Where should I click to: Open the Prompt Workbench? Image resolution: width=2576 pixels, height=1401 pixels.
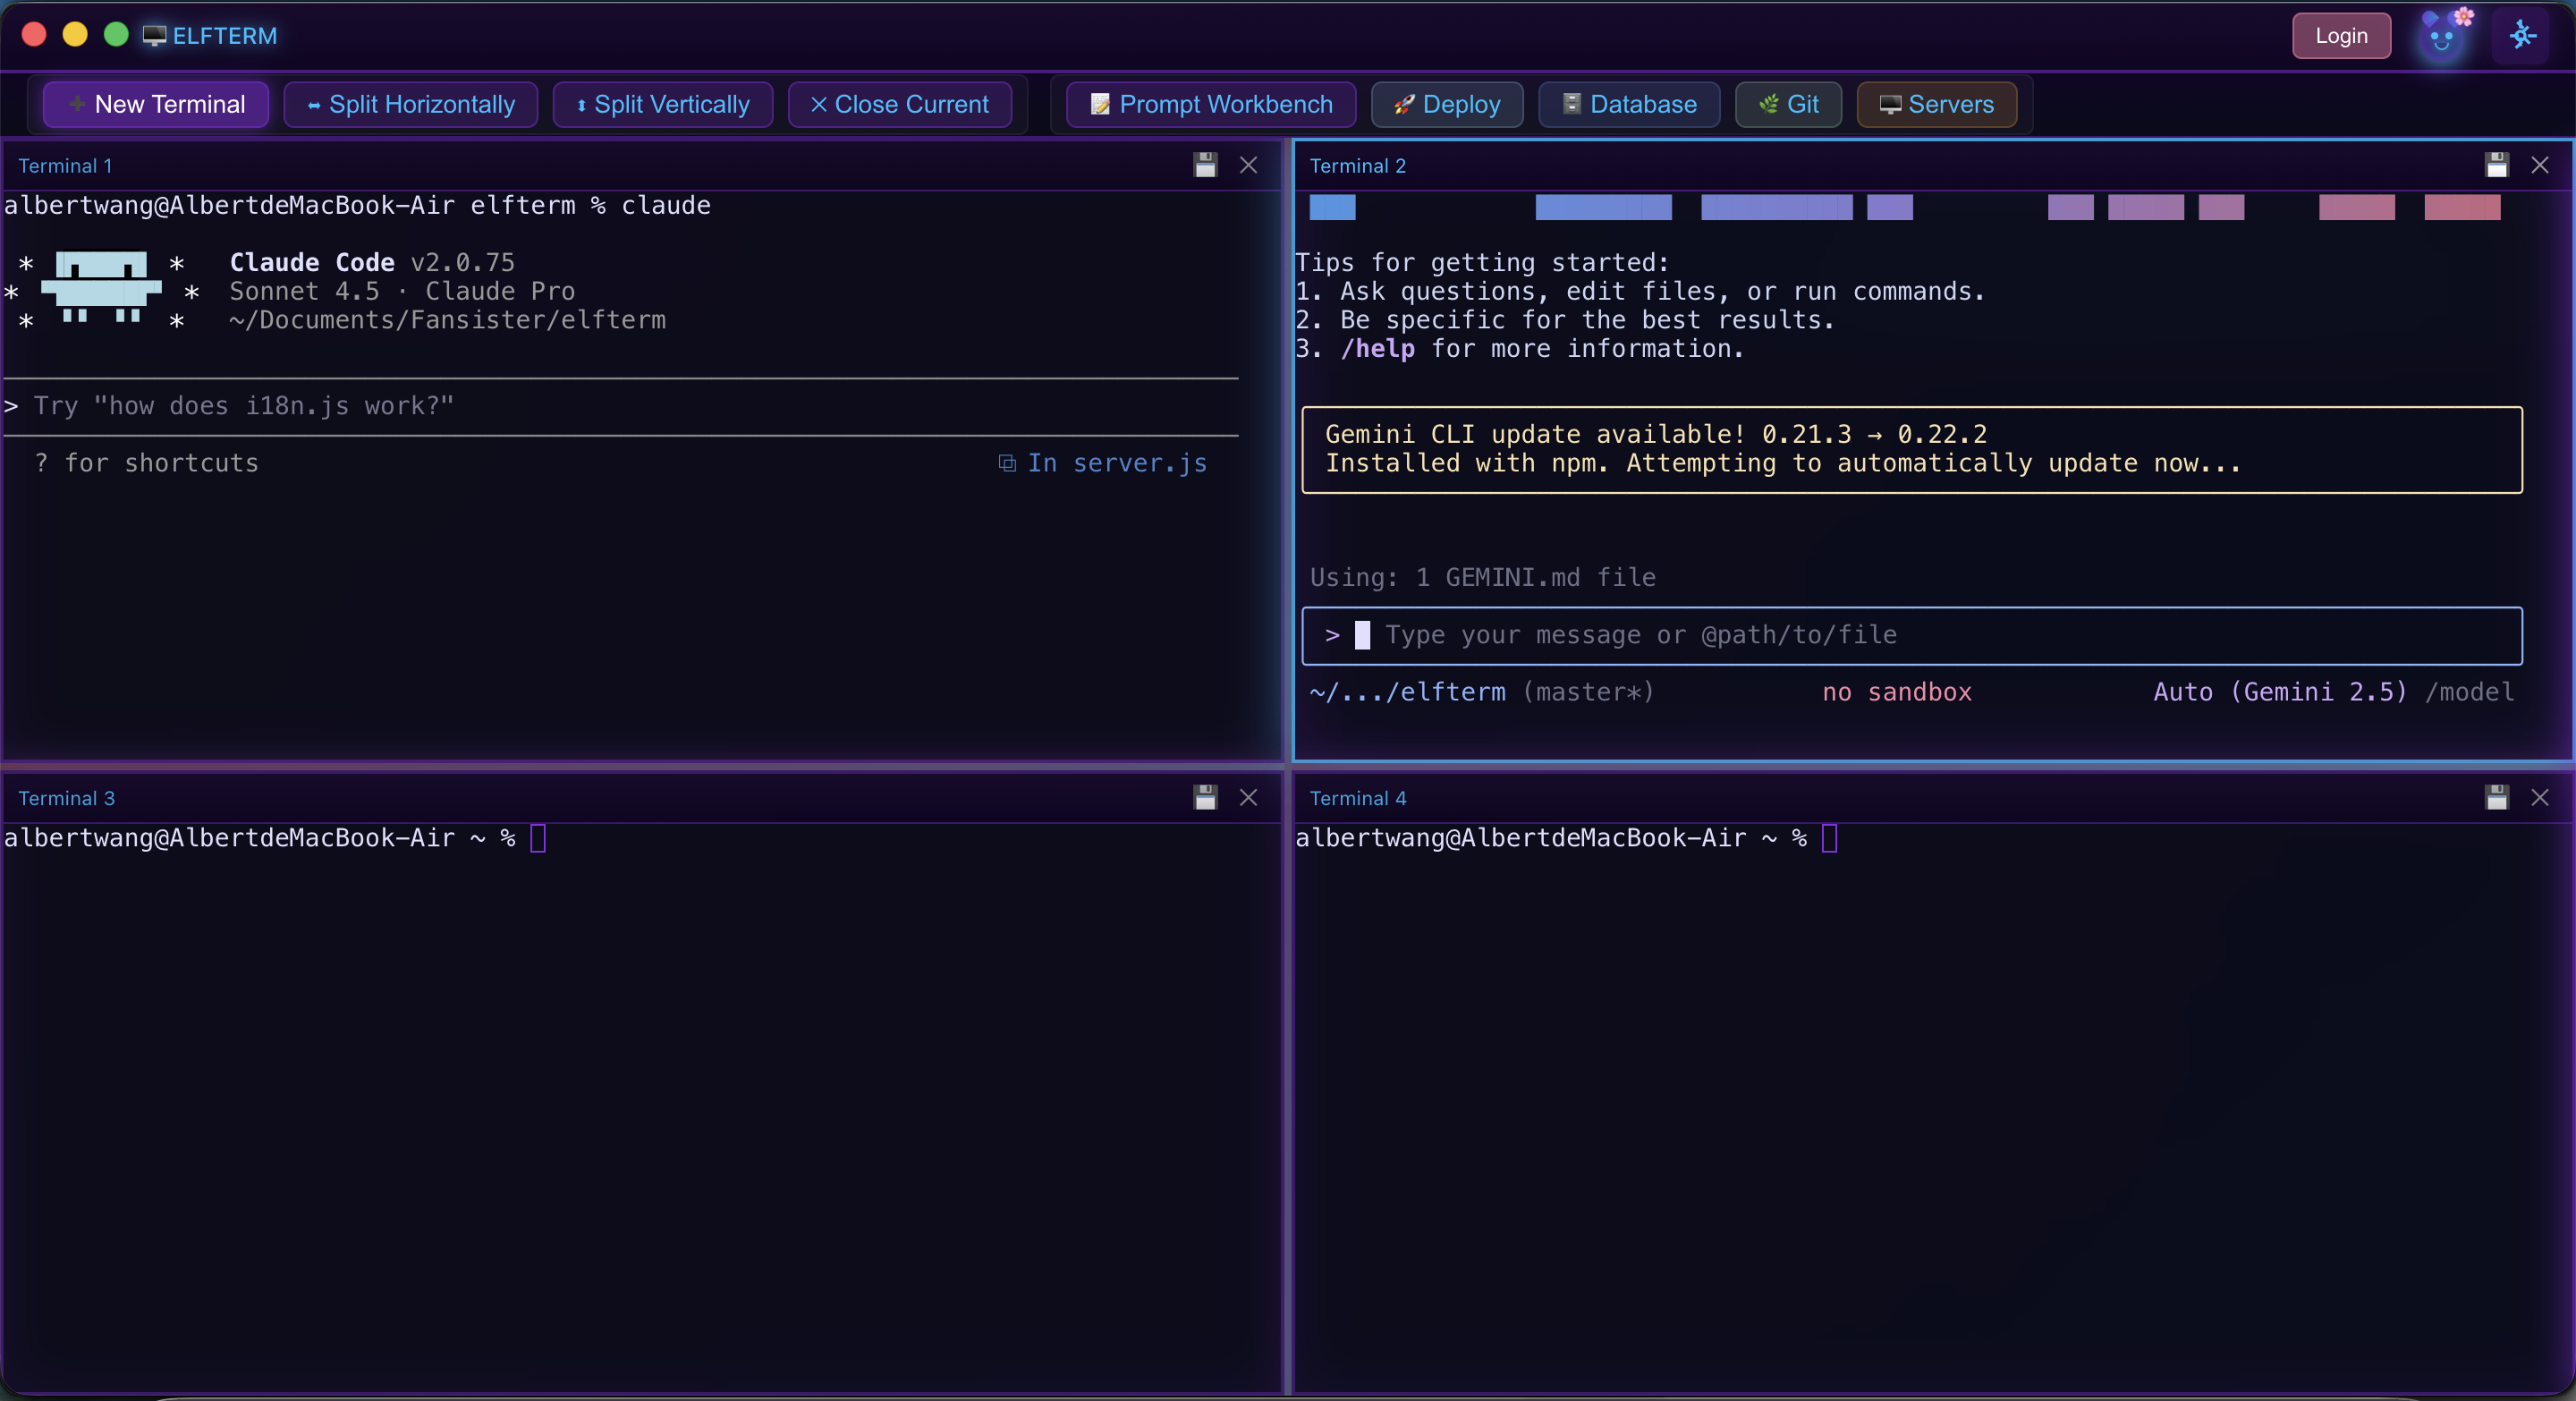[x=1210, y=104]
